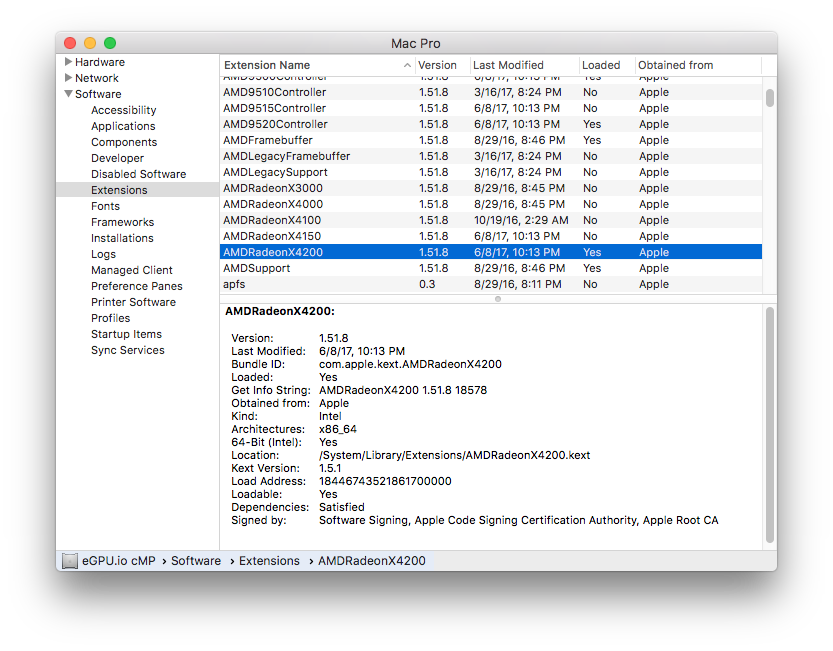Click the computer icon in path bar
The image size is (833, 651).
(x=70, y=561)
